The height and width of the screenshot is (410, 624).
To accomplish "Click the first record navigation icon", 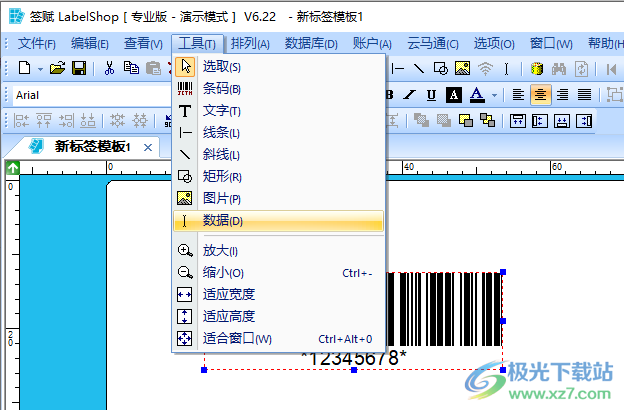I will pos(611,69).
